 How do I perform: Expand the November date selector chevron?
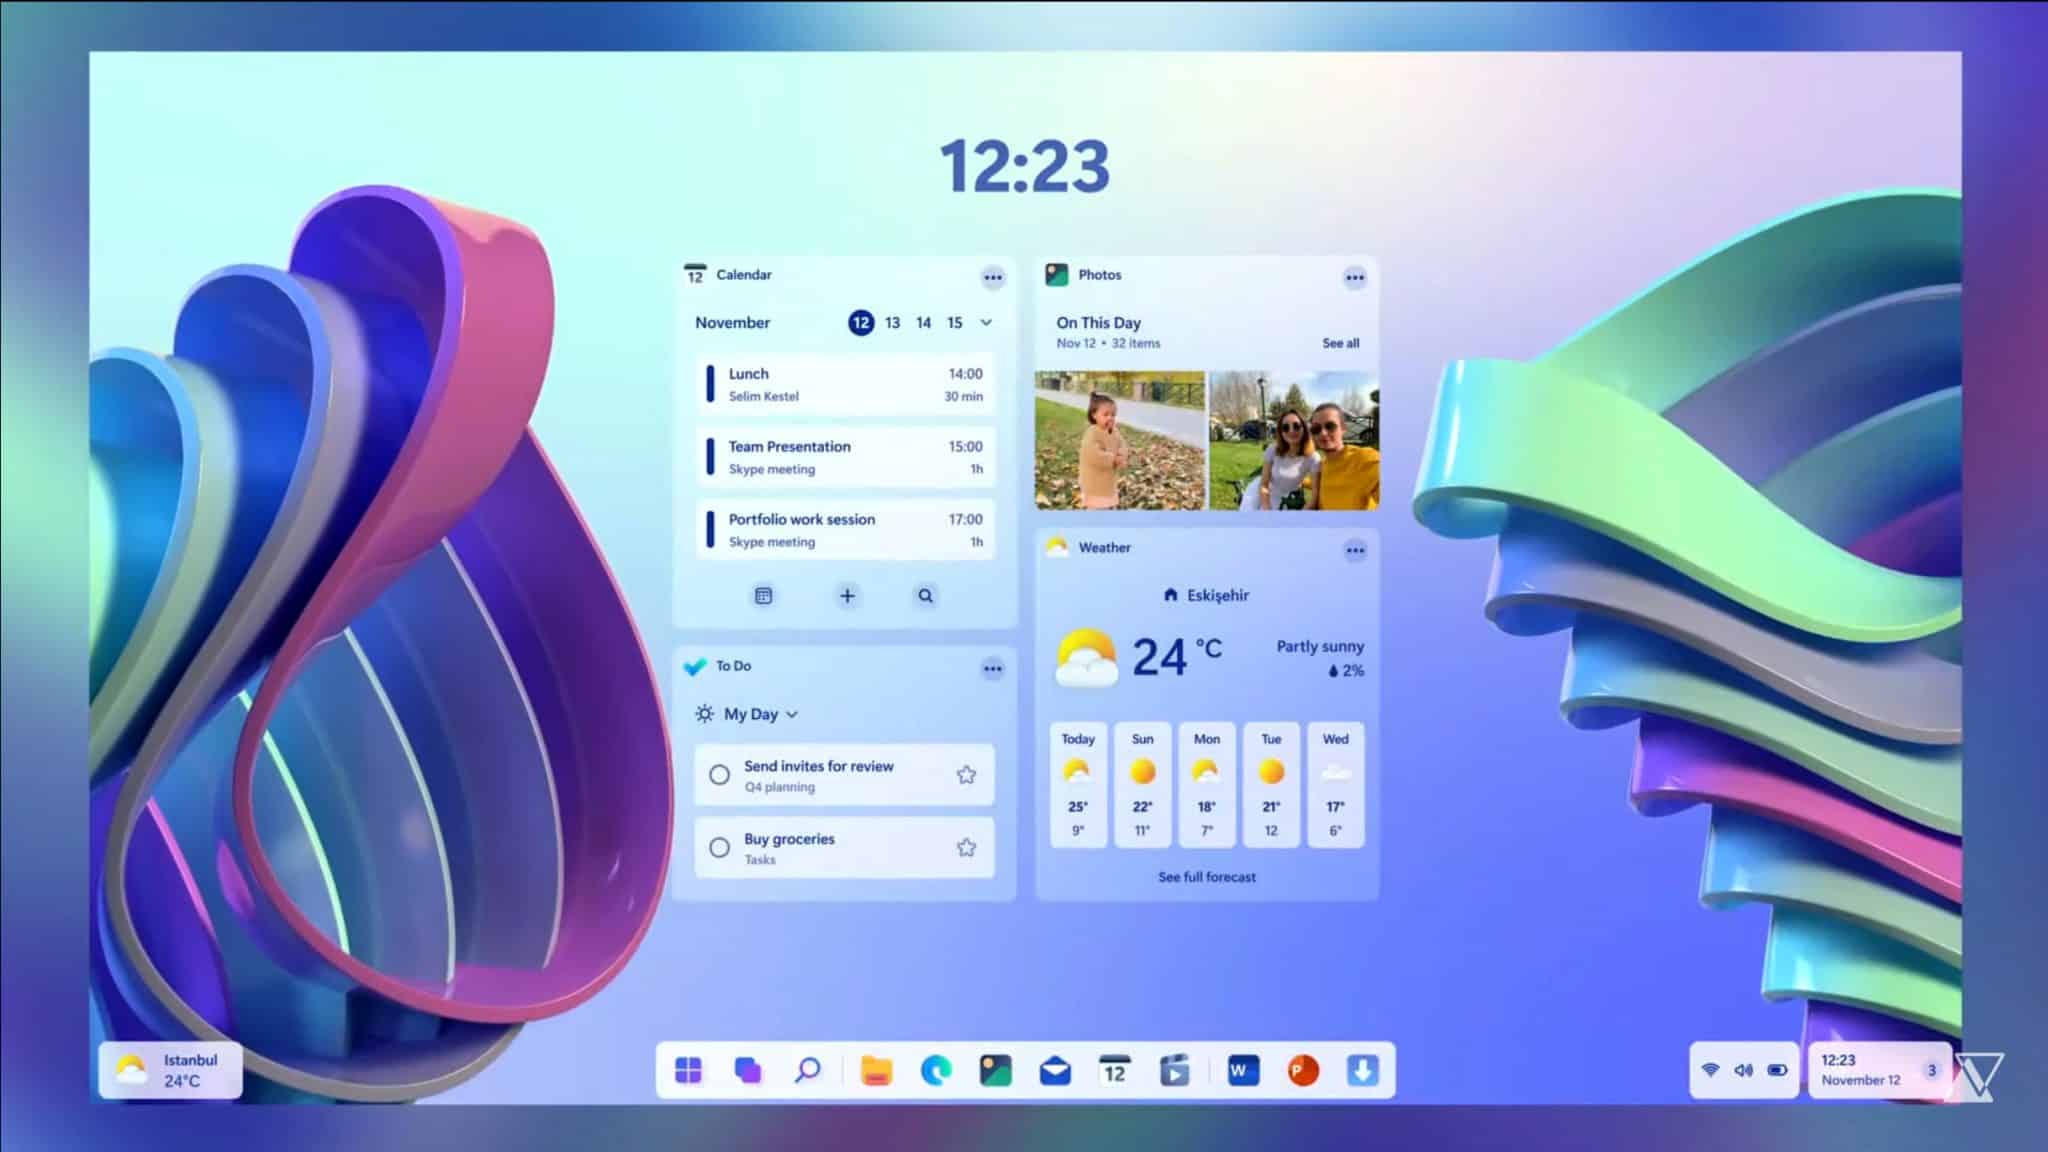click(x=986, y=323)
